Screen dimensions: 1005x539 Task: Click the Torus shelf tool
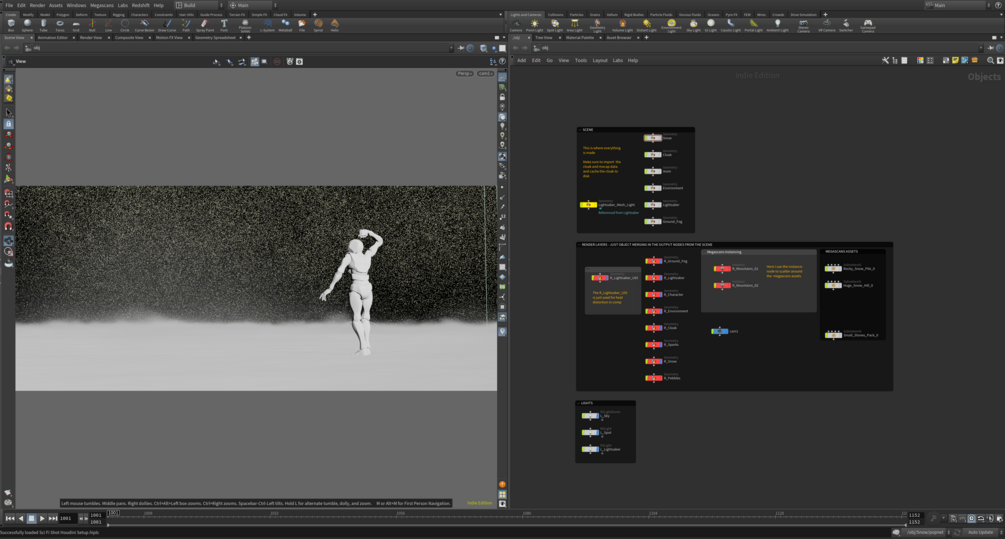pos(60,24)
